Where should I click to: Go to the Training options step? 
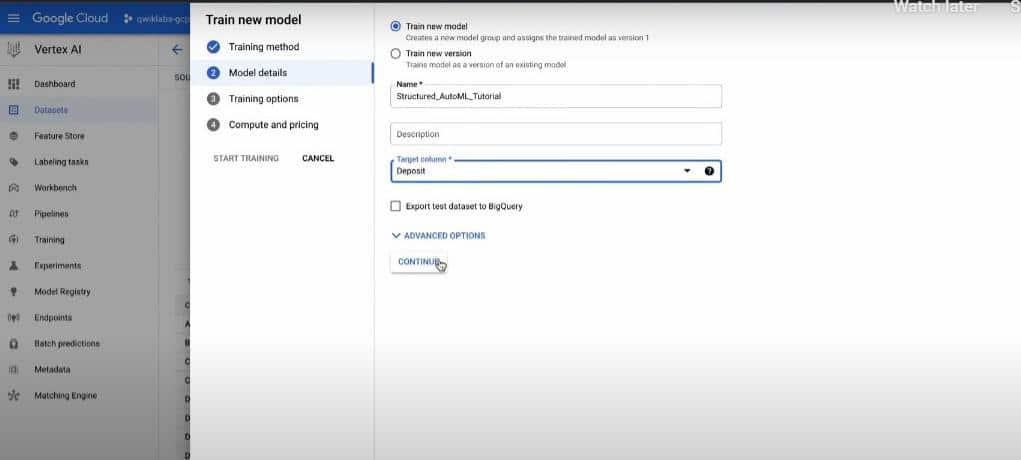point(263,99)
